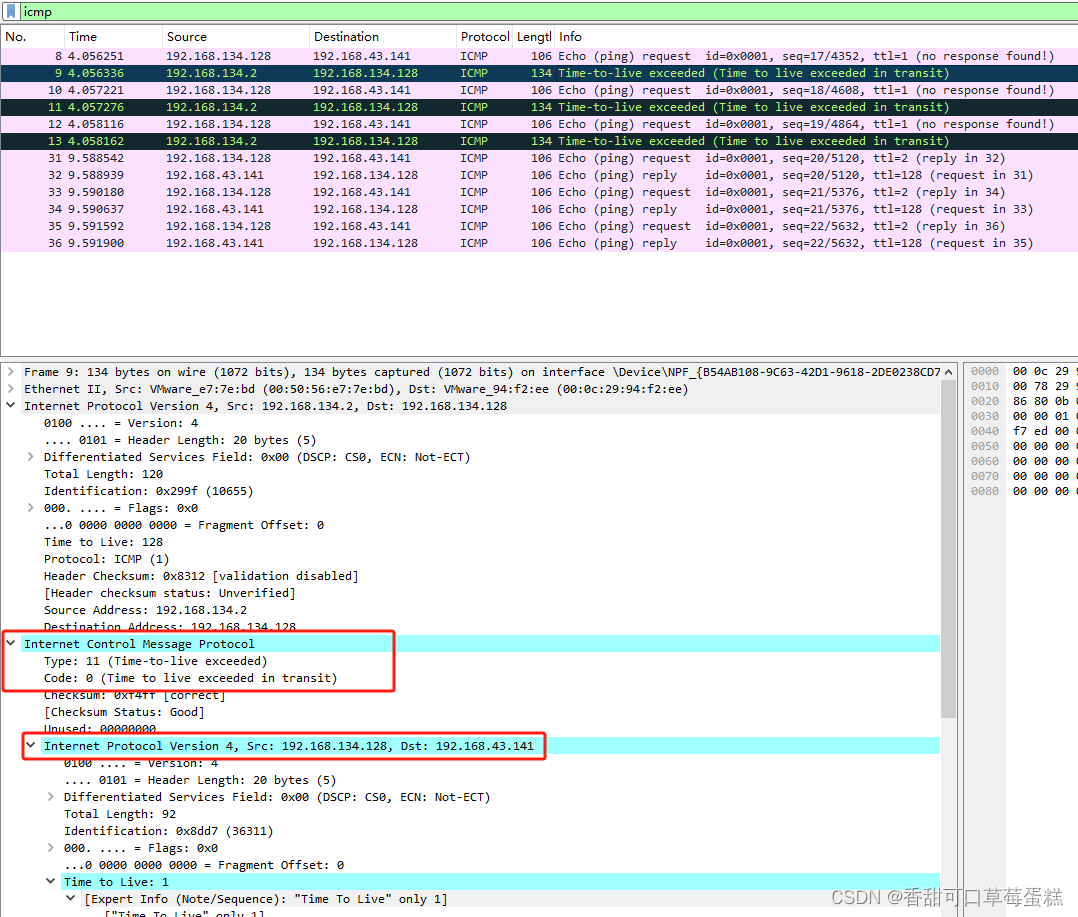Collapse the Internet Protocol Version 4 section
The width and height of the screenshot is (1078, 917).
click(x=9, y=405)
